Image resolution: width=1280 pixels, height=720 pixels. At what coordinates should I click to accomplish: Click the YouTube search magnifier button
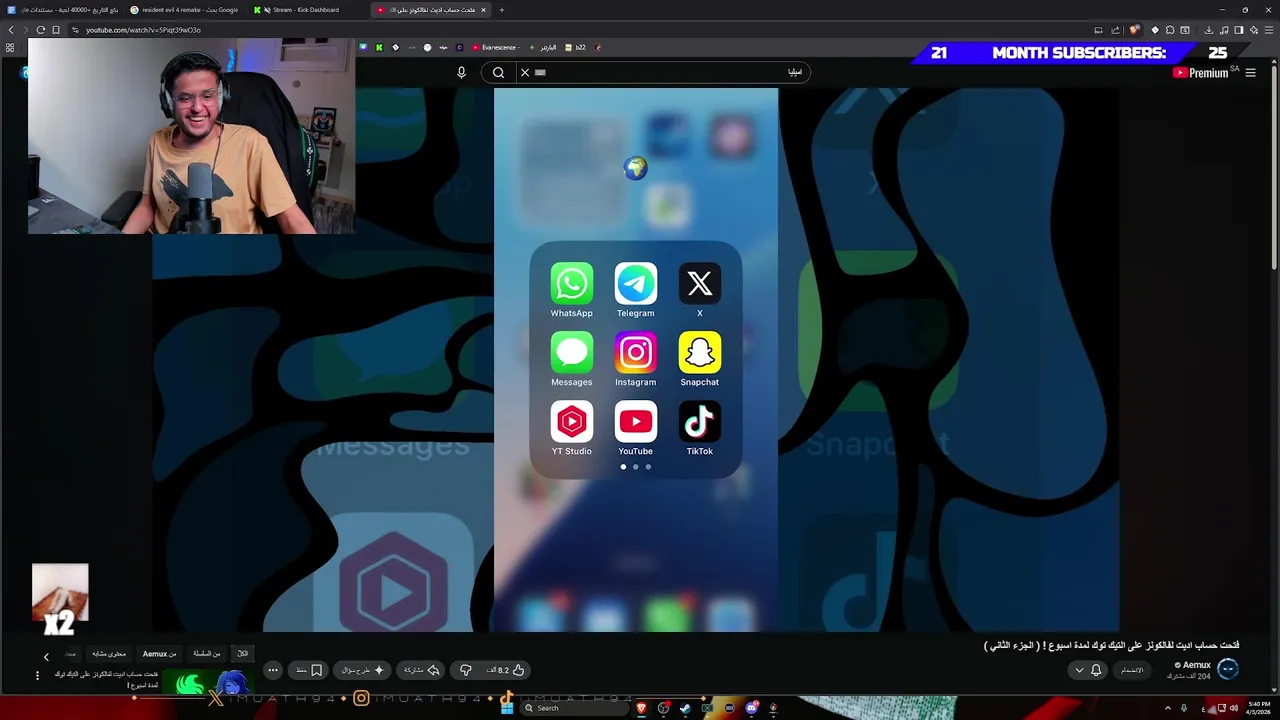pyautogui.click(x=498, y=72)
